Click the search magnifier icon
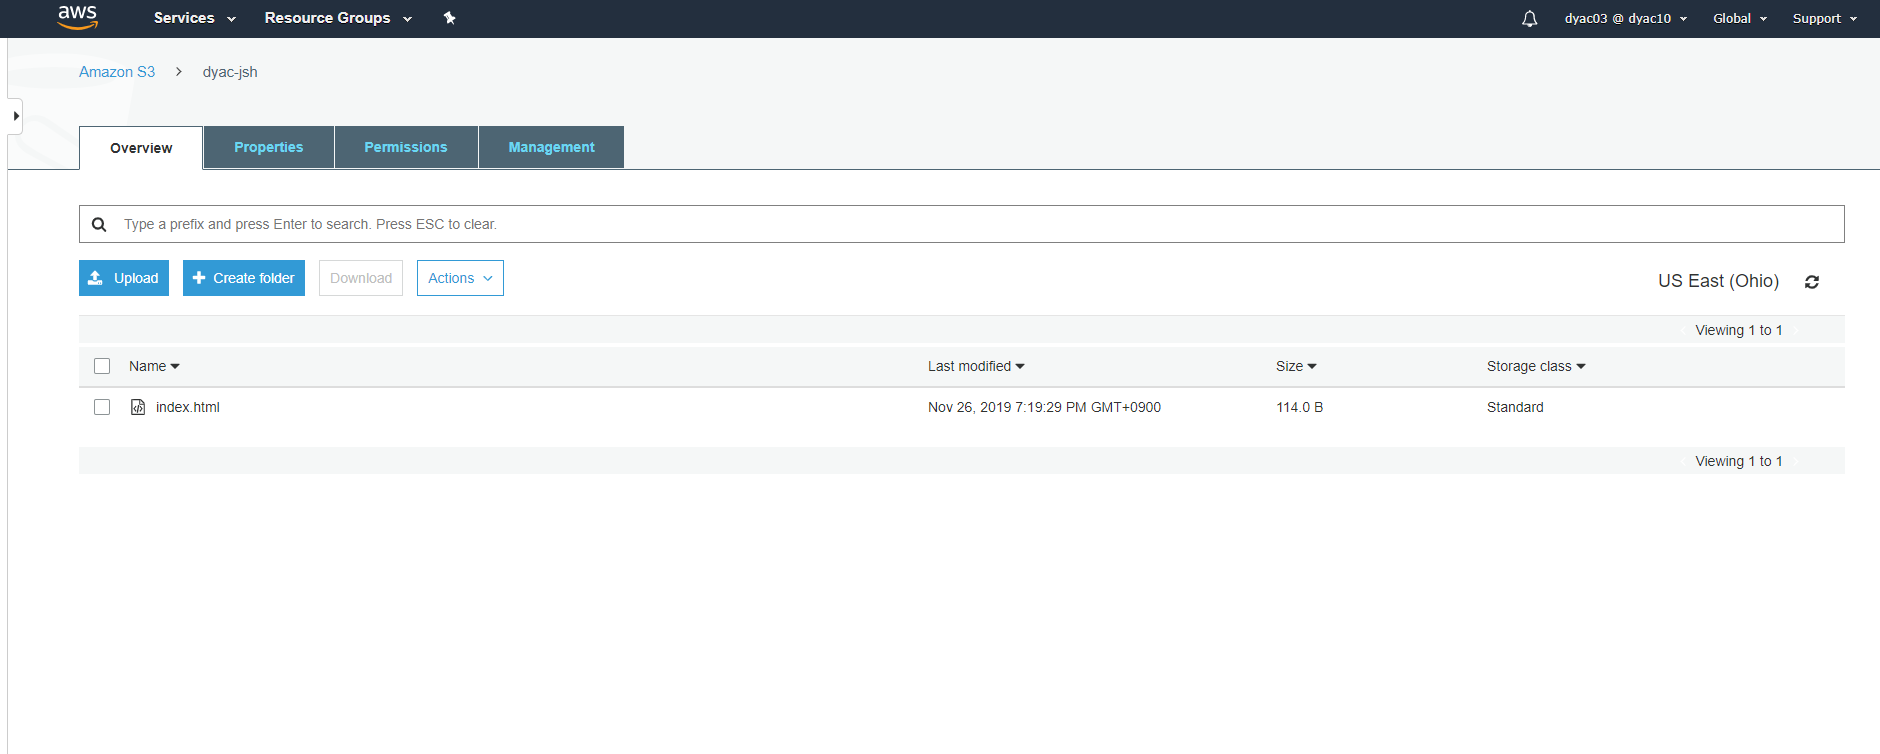The height and width of the screenshot is (754, 1880). tap(99, 224)
